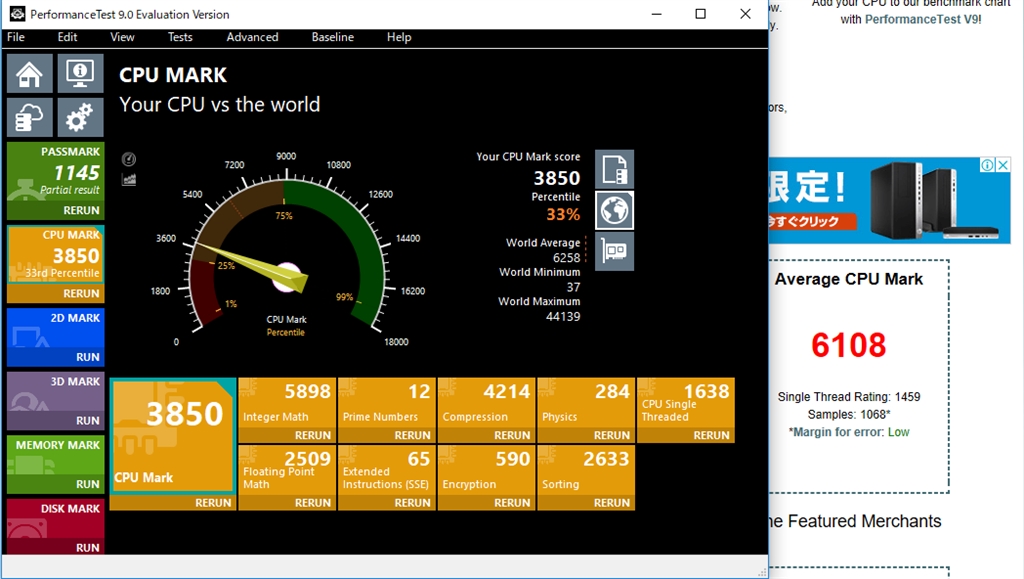
Task: Run the Memory Mark test
Action: point(88,484)
